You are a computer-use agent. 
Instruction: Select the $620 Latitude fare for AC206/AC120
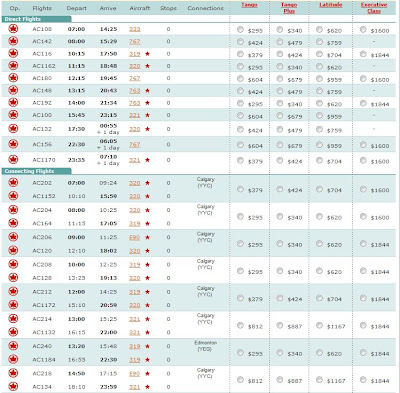pos(319,244)
